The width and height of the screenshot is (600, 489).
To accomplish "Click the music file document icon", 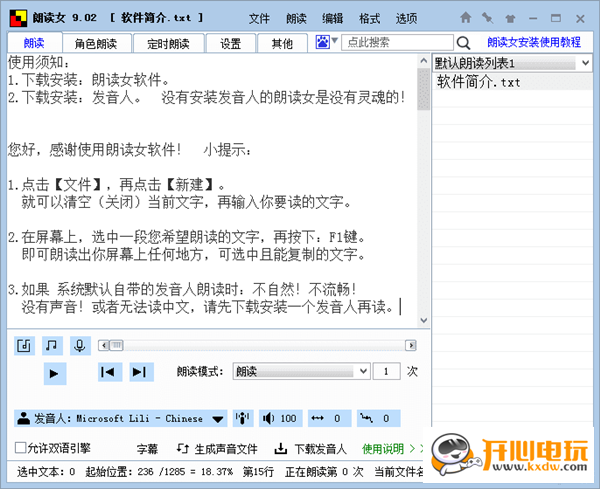I will coord(25,345).
